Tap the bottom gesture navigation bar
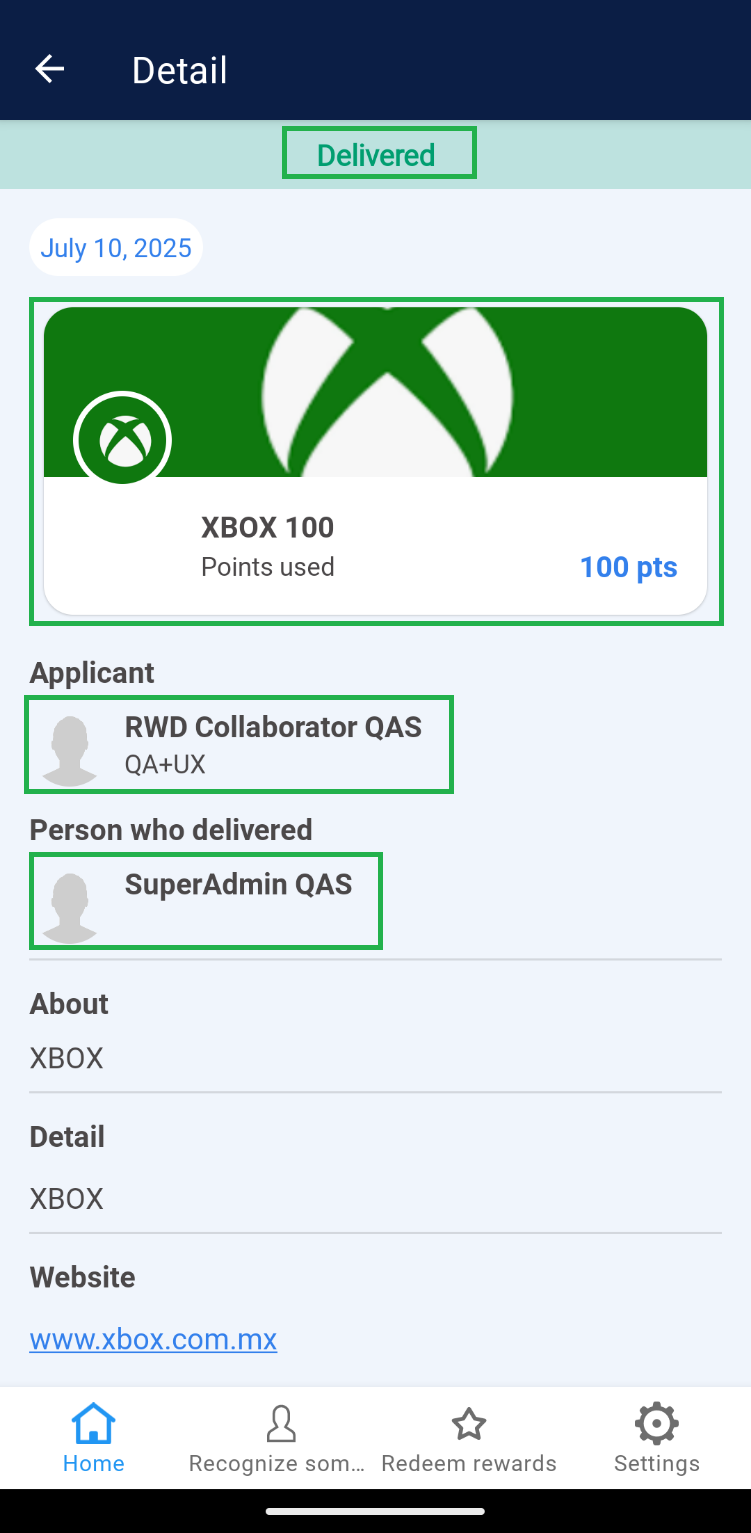The height and width of the screenshot is (1533, 751). click(x=375, y=1511)
